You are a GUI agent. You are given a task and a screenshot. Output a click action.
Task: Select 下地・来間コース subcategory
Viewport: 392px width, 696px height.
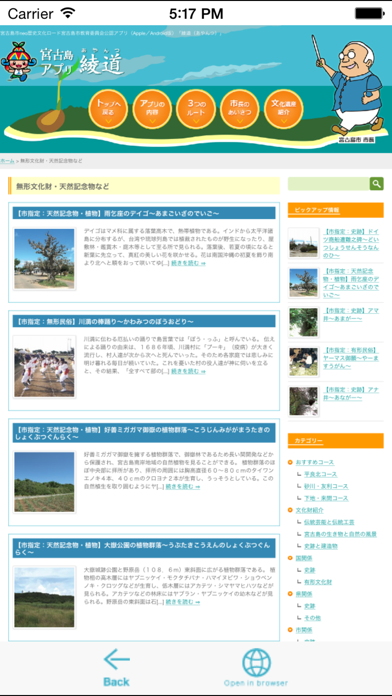click(x=326, y=498)
